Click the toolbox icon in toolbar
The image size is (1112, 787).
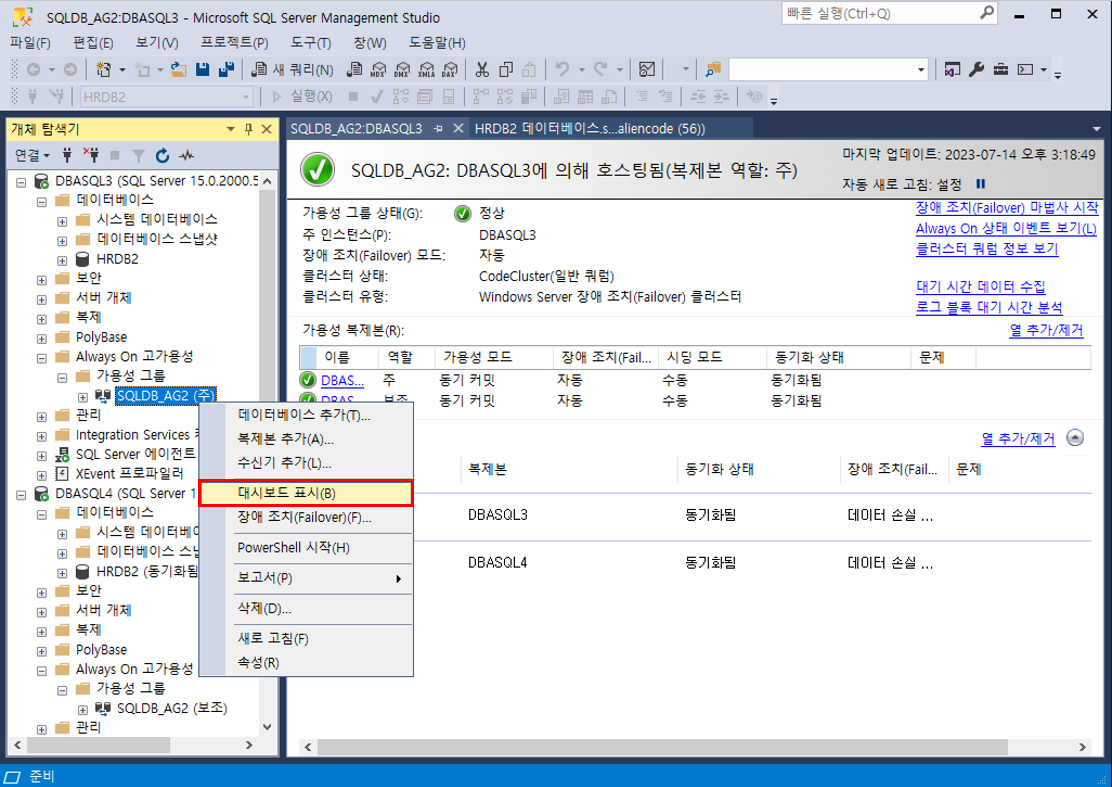pos(1001,69)
